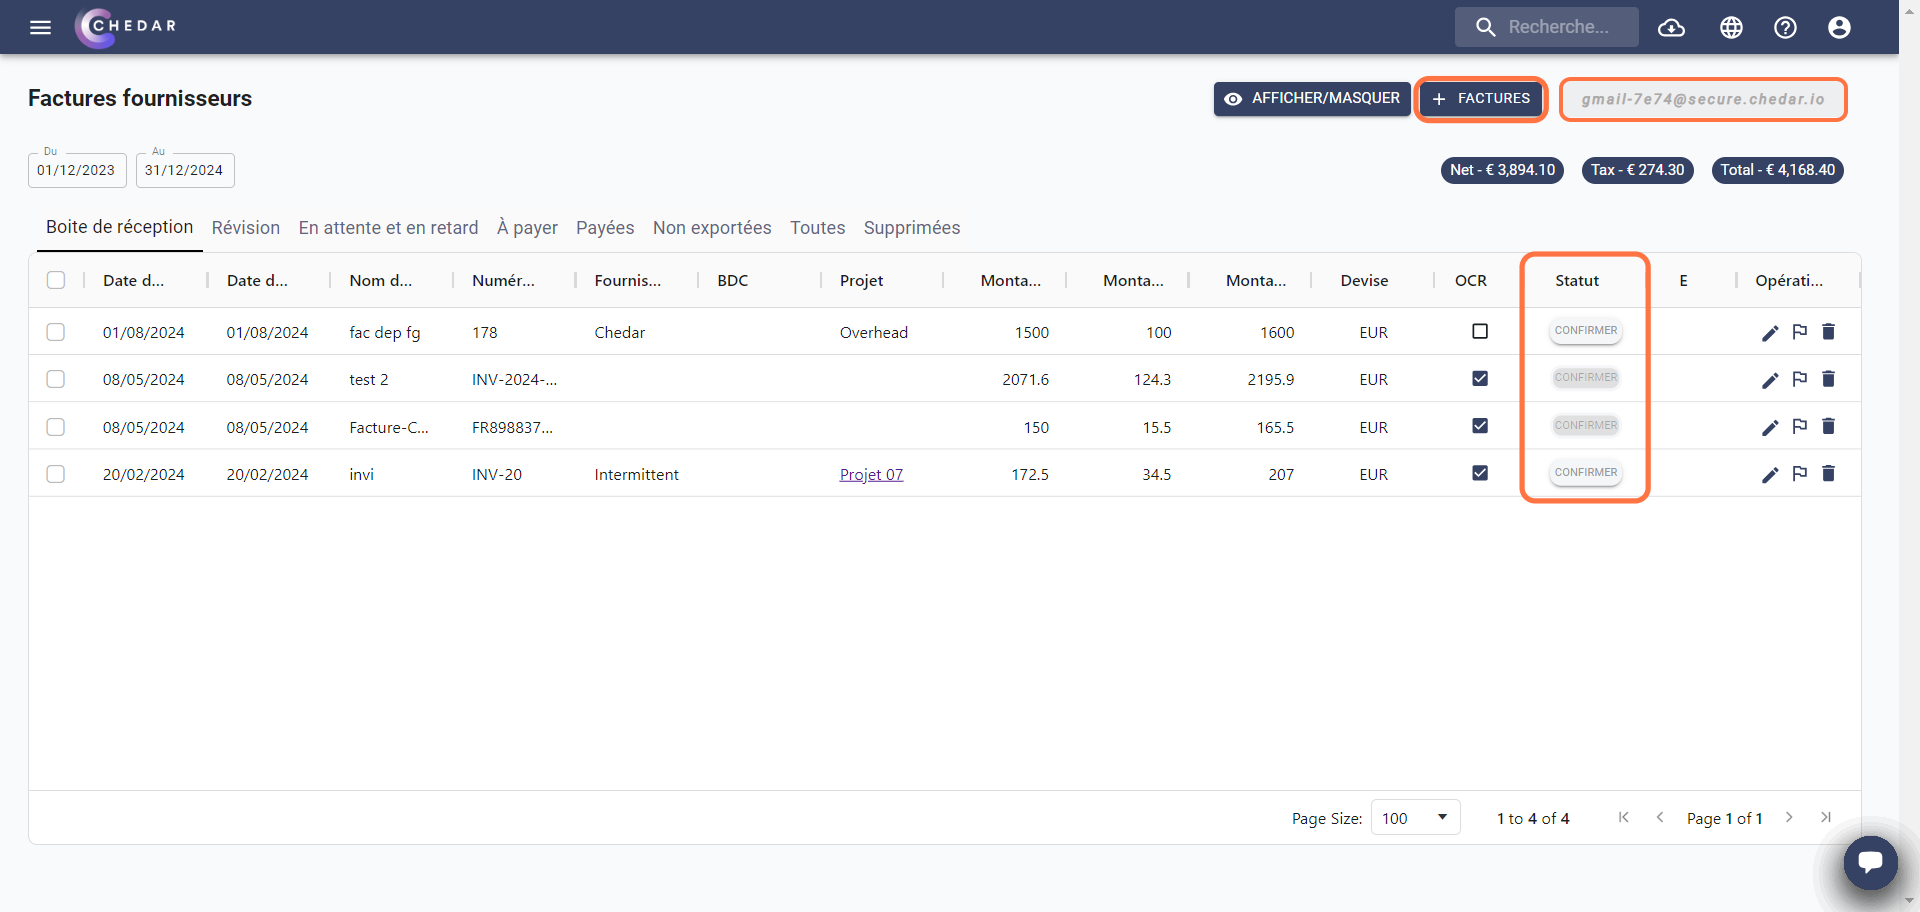
Task: Open the hamburger navigation menu
Action: [40, 27]
